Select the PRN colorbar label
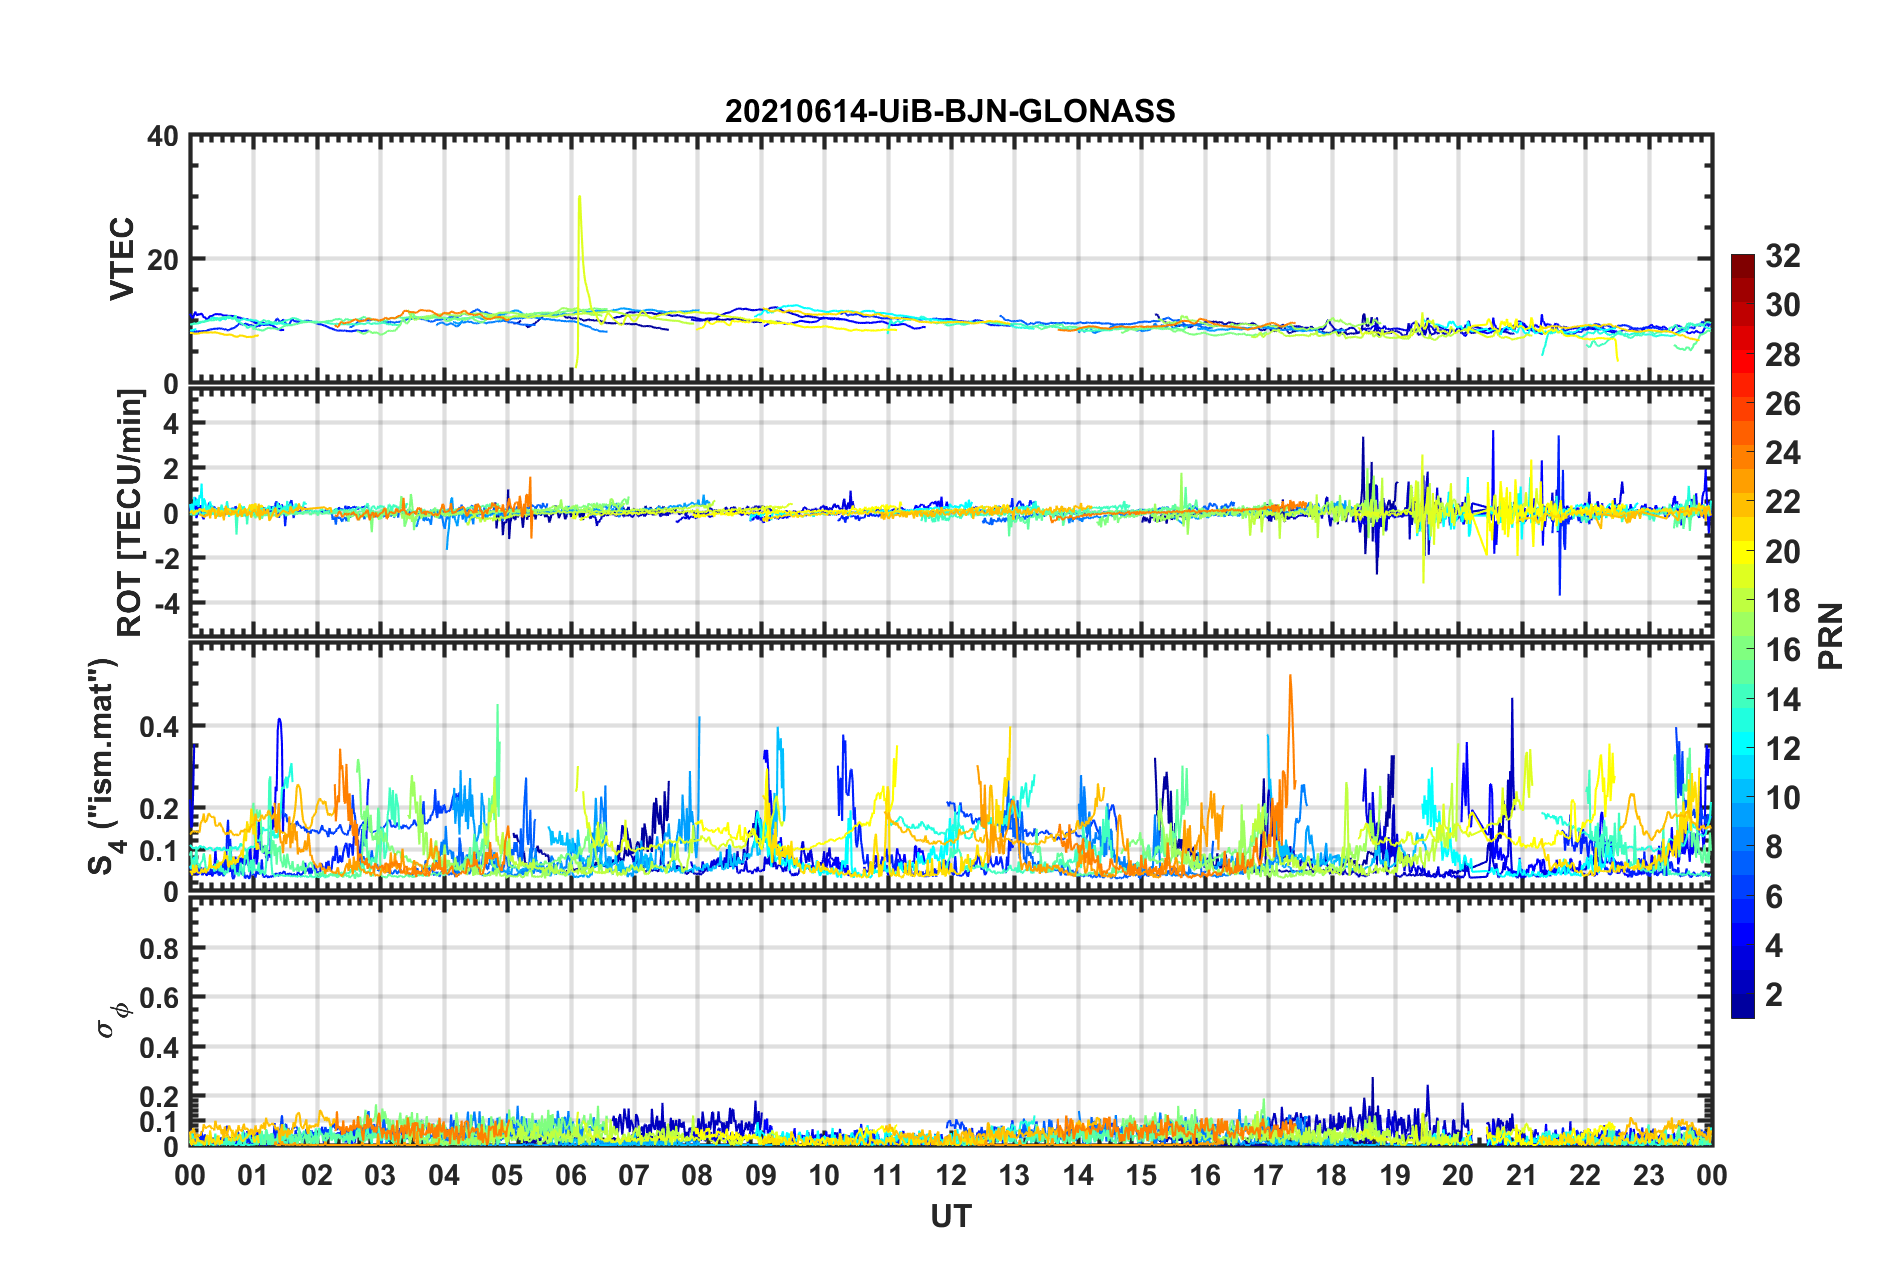Screen dimensions: 1902x1272 1831,636
